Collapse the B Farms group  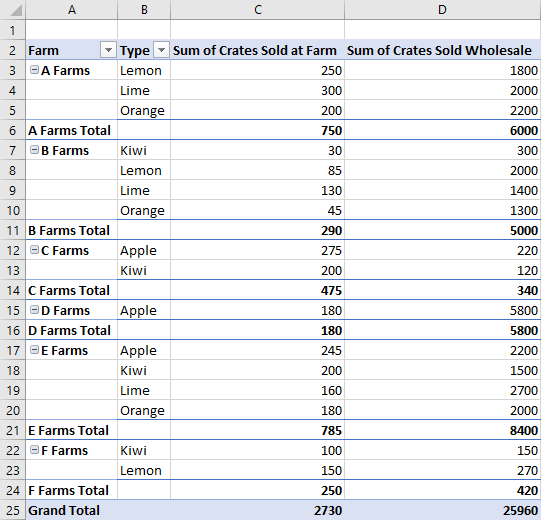coord(34,150)
